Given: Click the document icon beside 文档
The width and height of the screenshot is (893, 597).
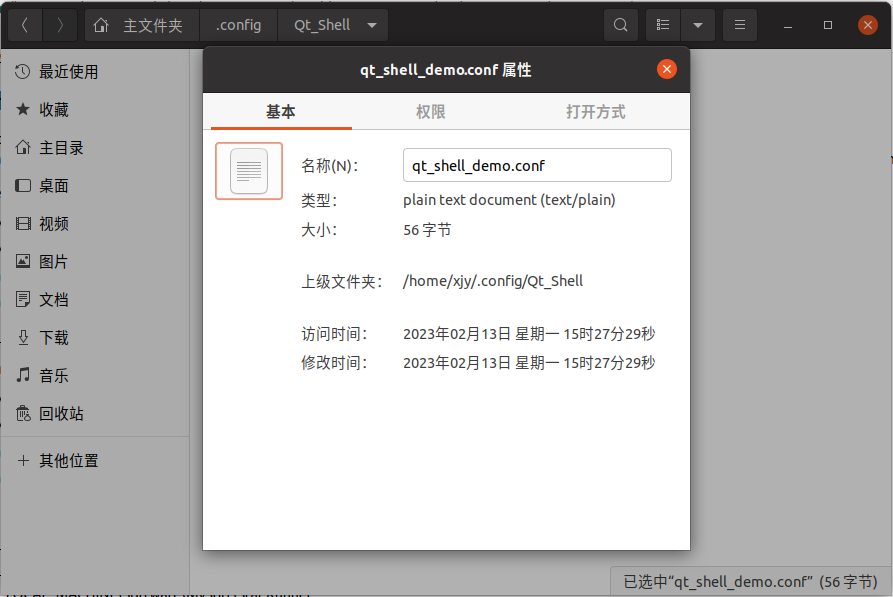Looking at the screenshot, I should click(x=23, y=299).
